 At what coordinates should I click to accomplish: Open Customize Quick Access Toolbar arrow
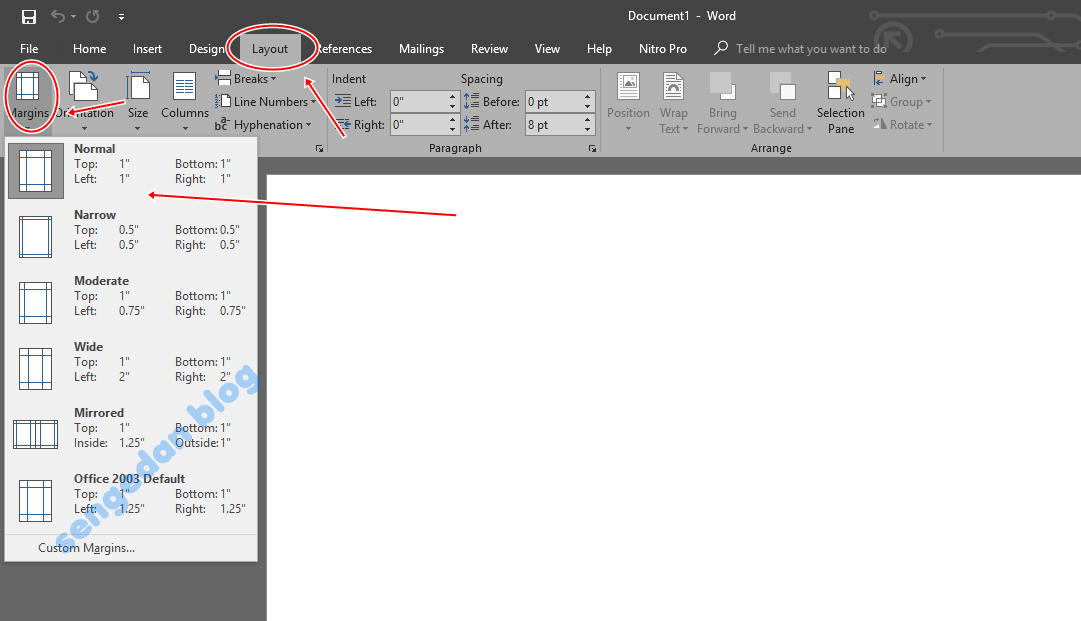[x=121, y=17]
